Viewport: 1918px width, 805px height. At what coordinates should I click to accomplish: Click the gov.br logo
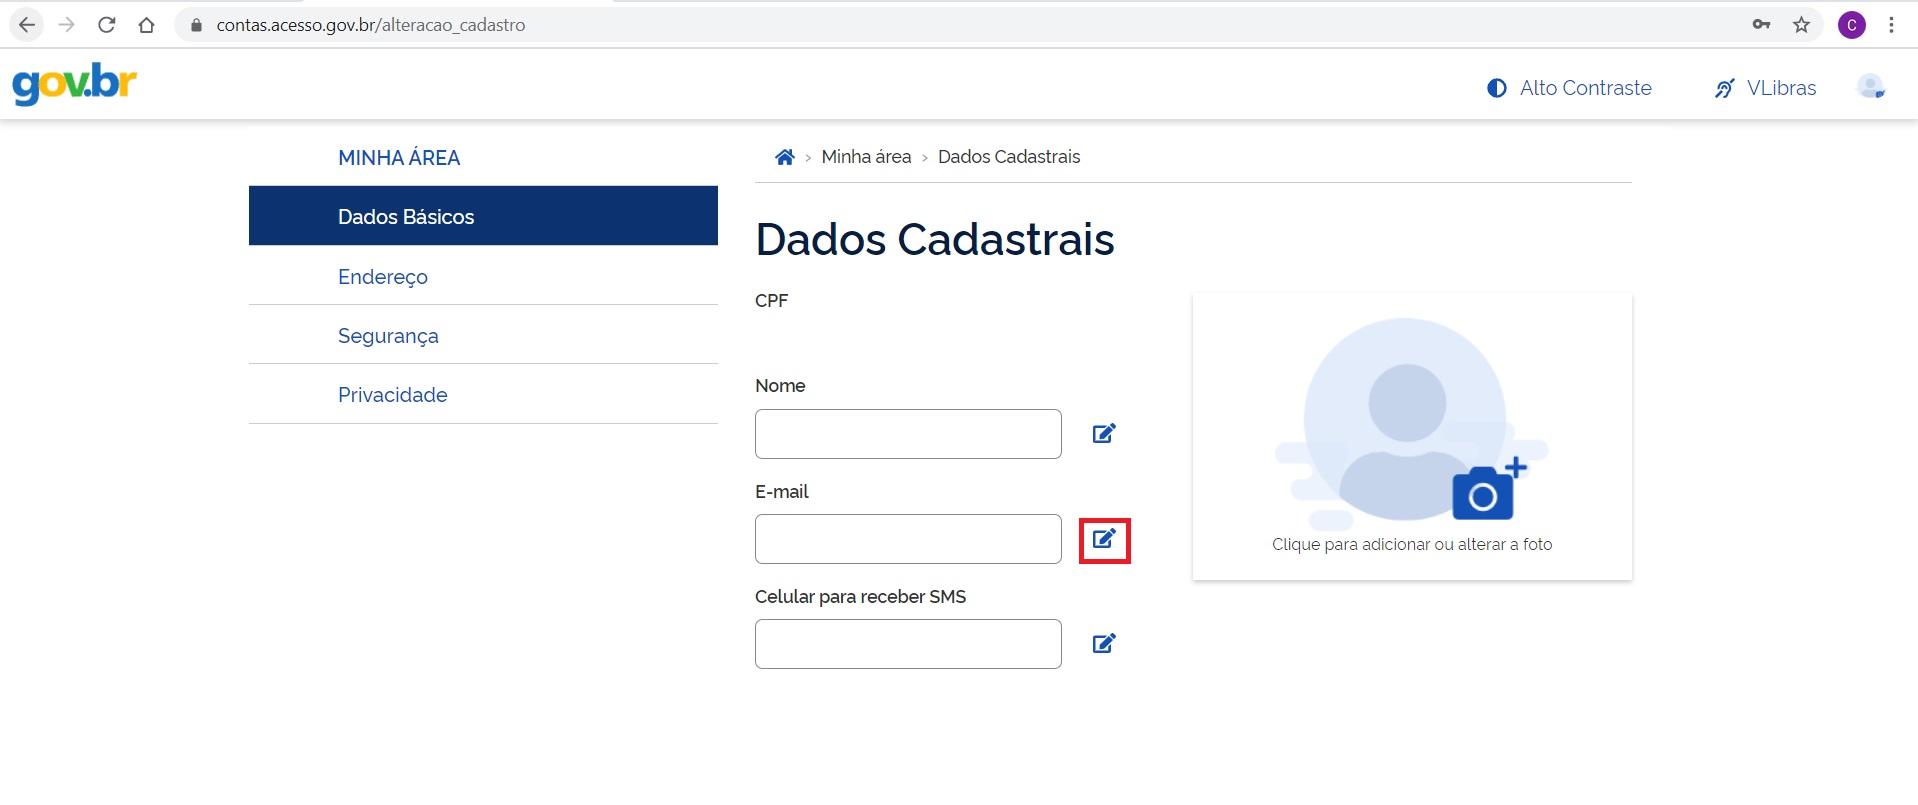click(75, 84)
